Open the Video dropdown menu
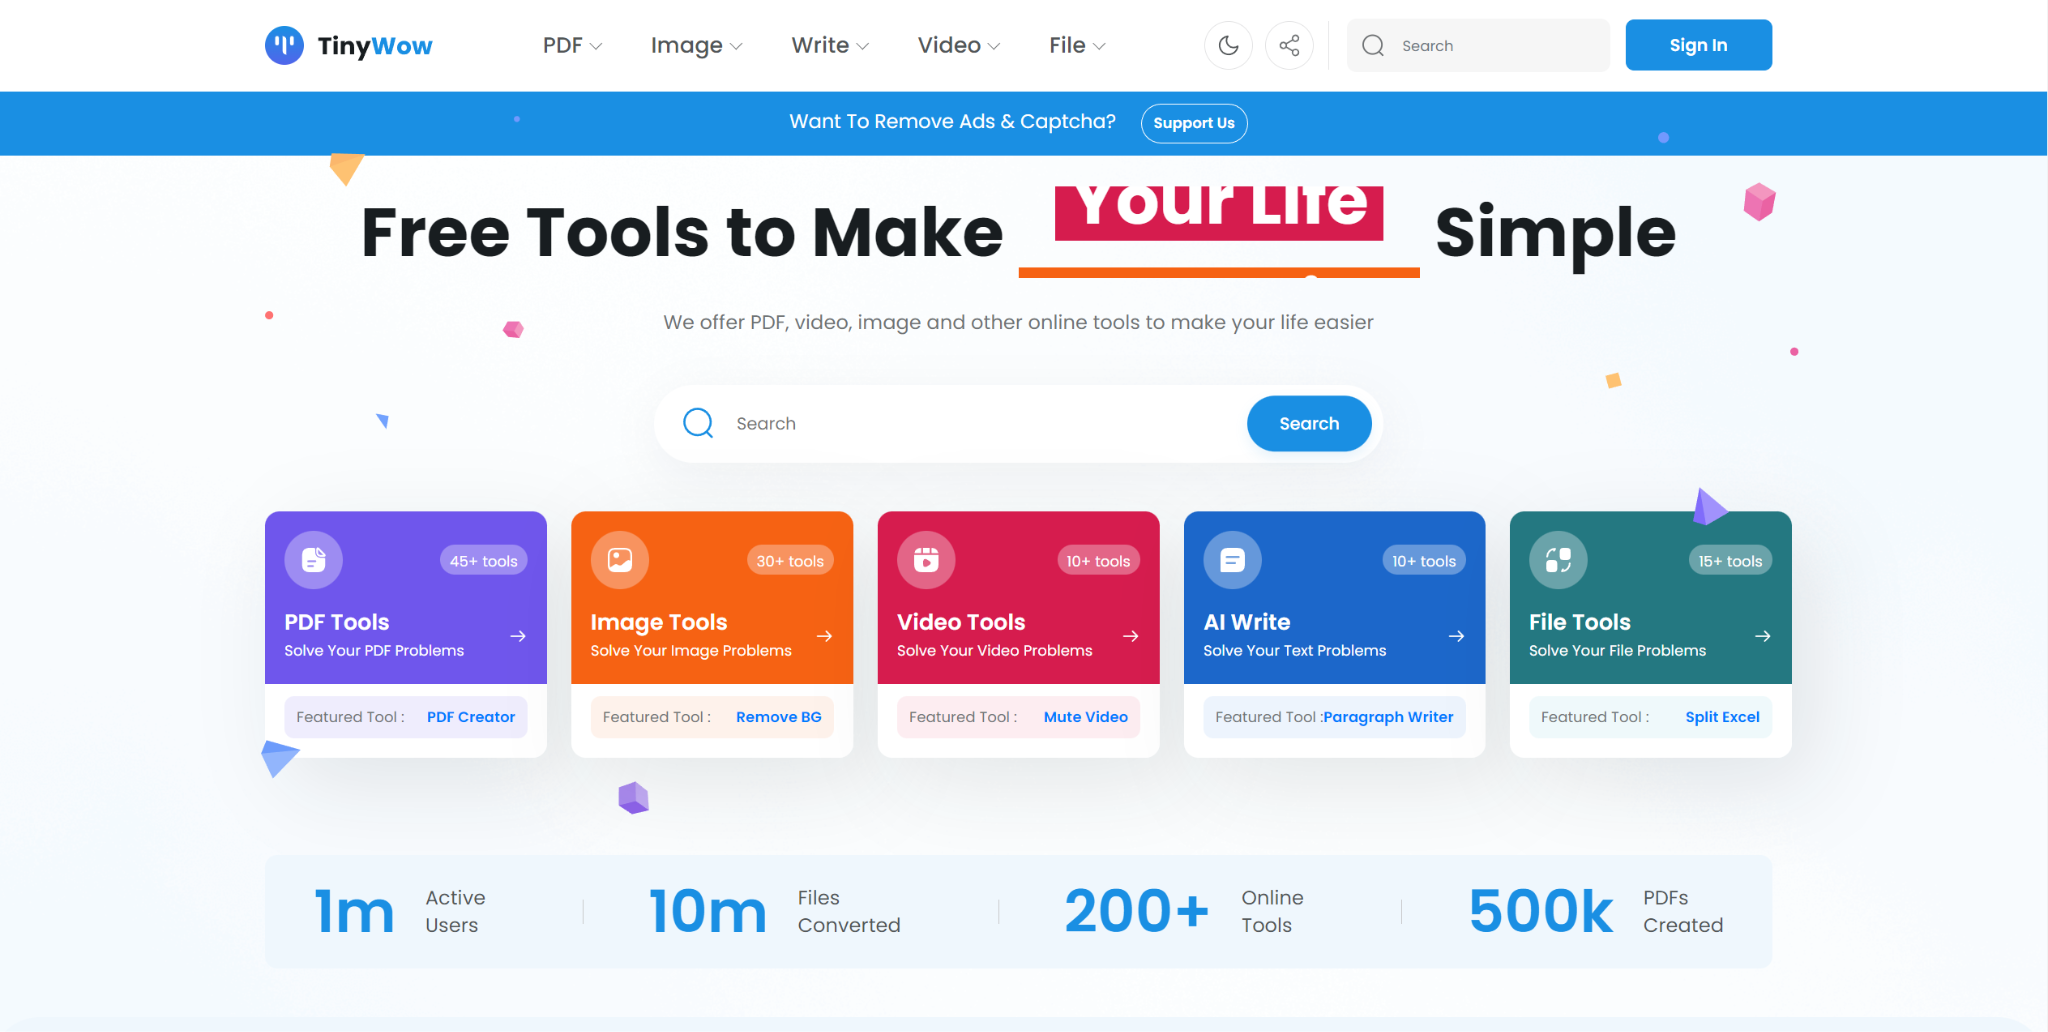Image resolution: width=2048 pixels, height=1032 pixels. point(957,45)
